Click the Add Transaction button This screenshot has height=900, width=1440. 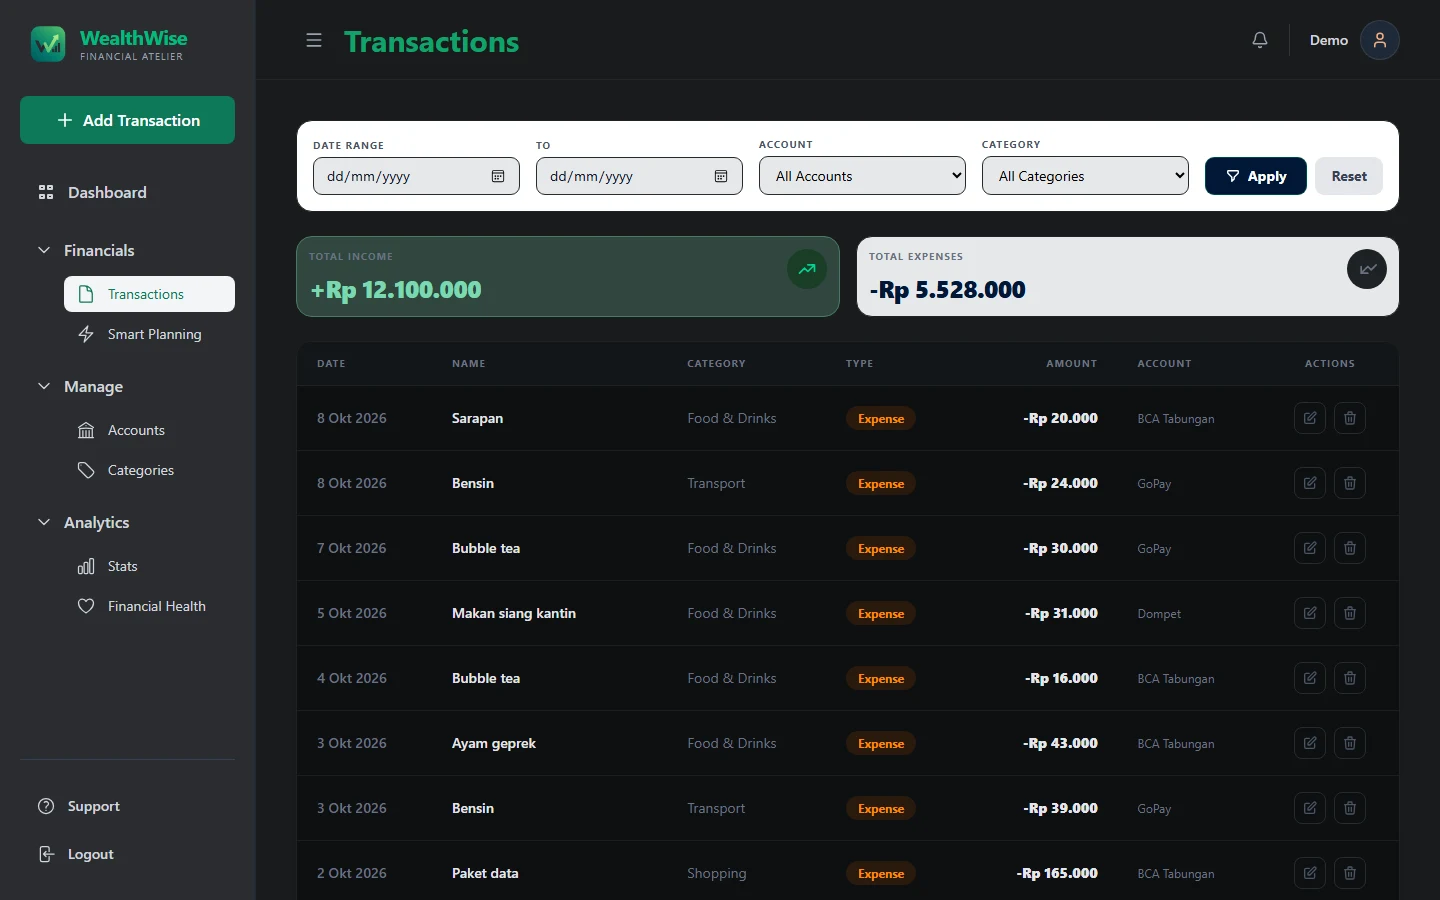[127, 120]
